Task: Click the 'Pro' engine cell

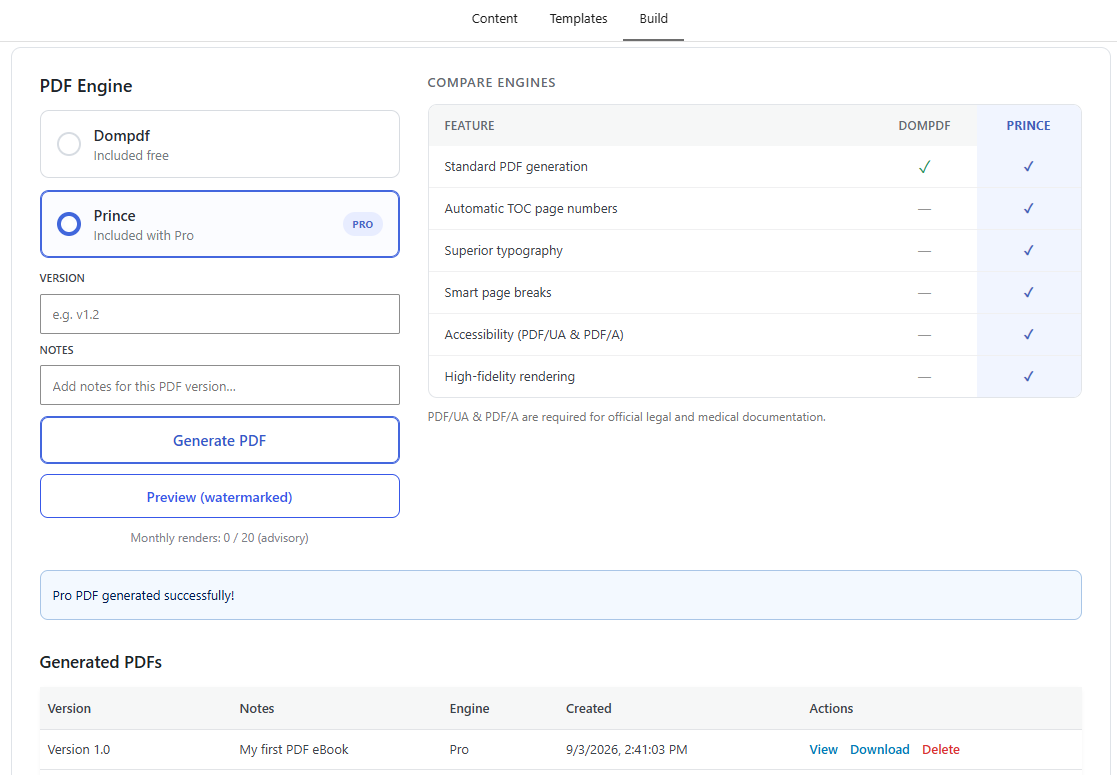Action: point(459,749)
